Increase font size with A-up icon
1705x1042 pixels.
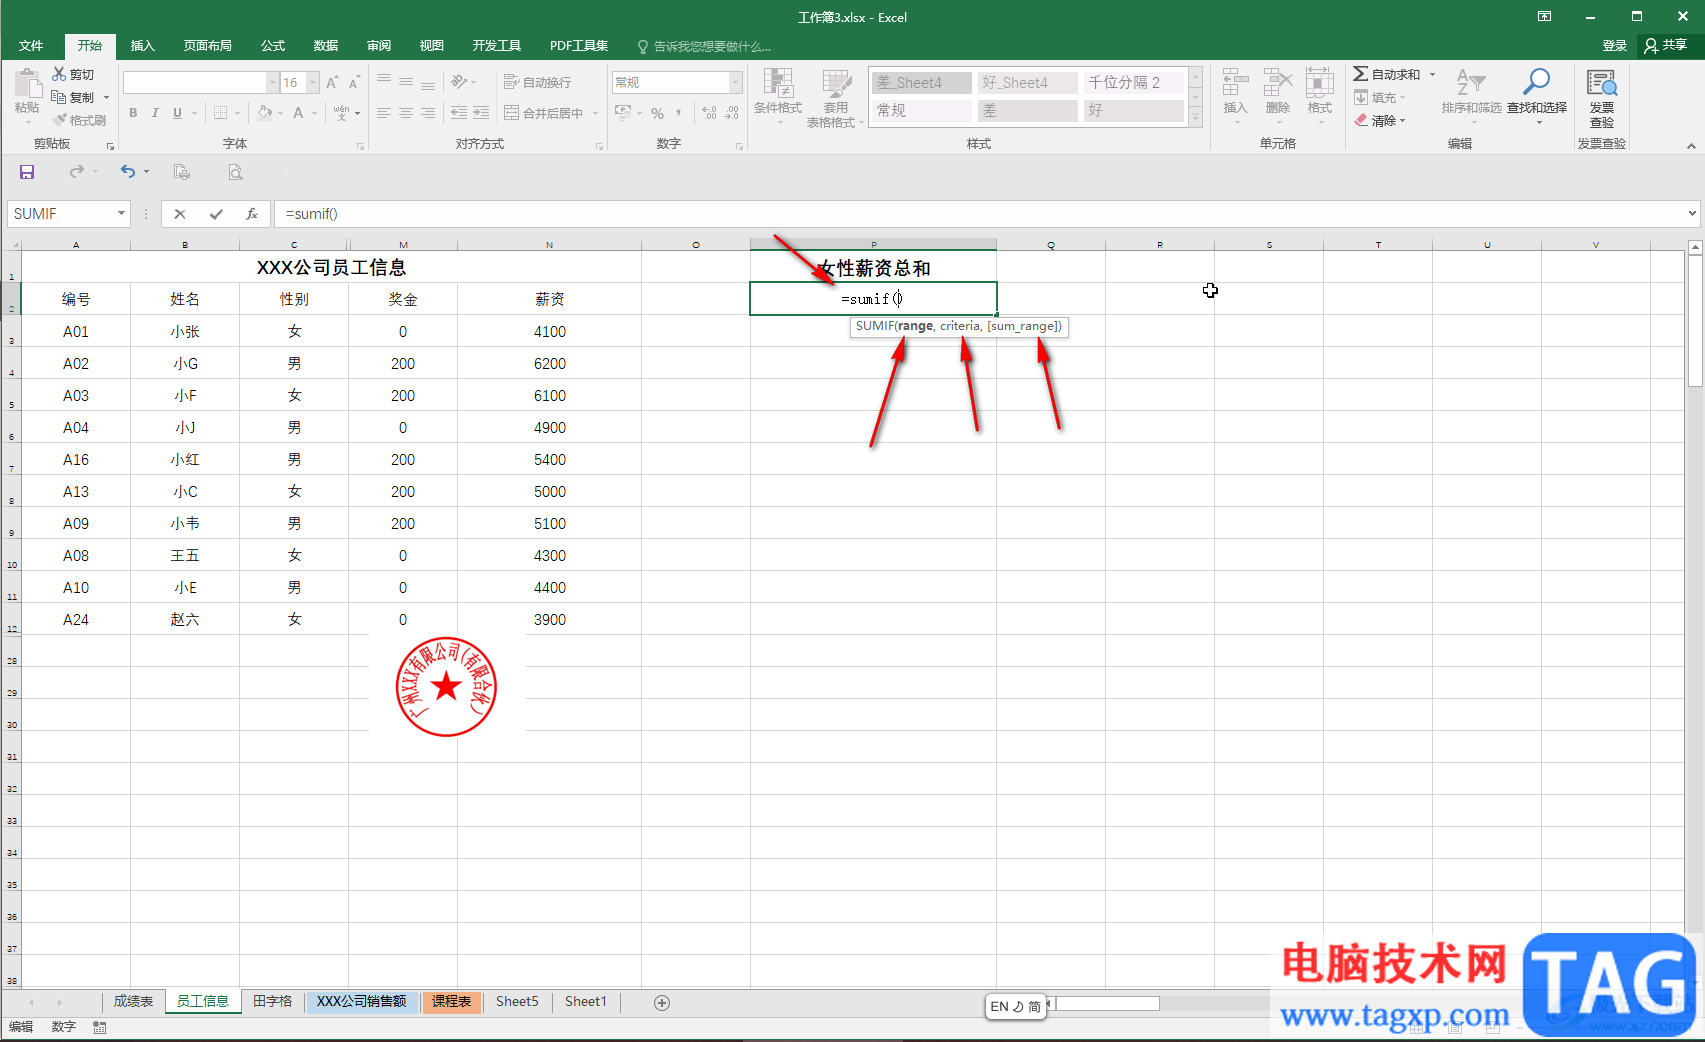click(332, 82)
